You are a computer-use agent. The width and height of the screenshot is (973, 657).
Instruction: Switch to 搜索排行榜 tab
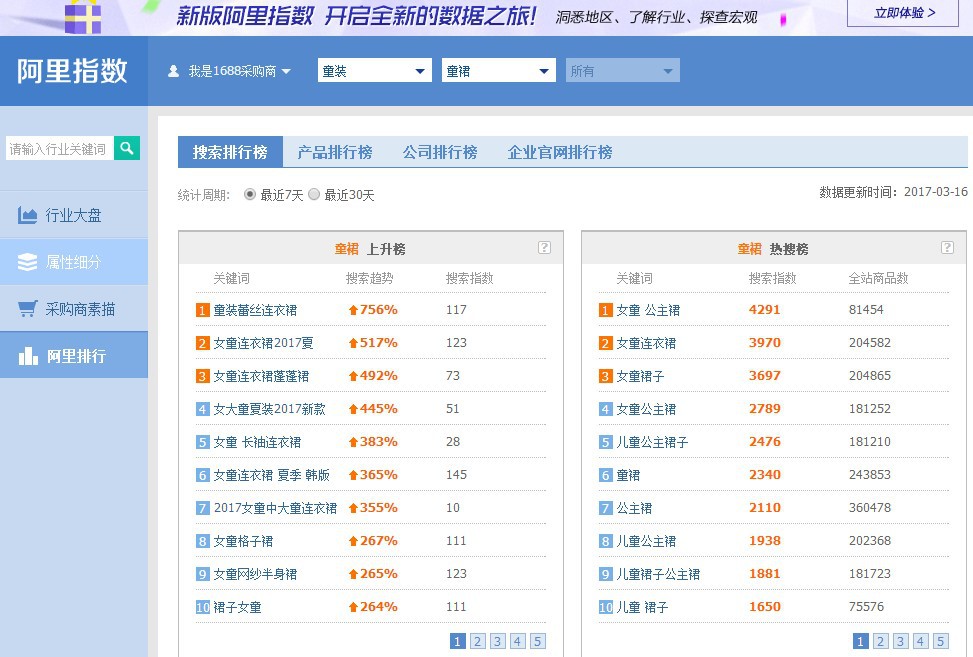(230, 152)
